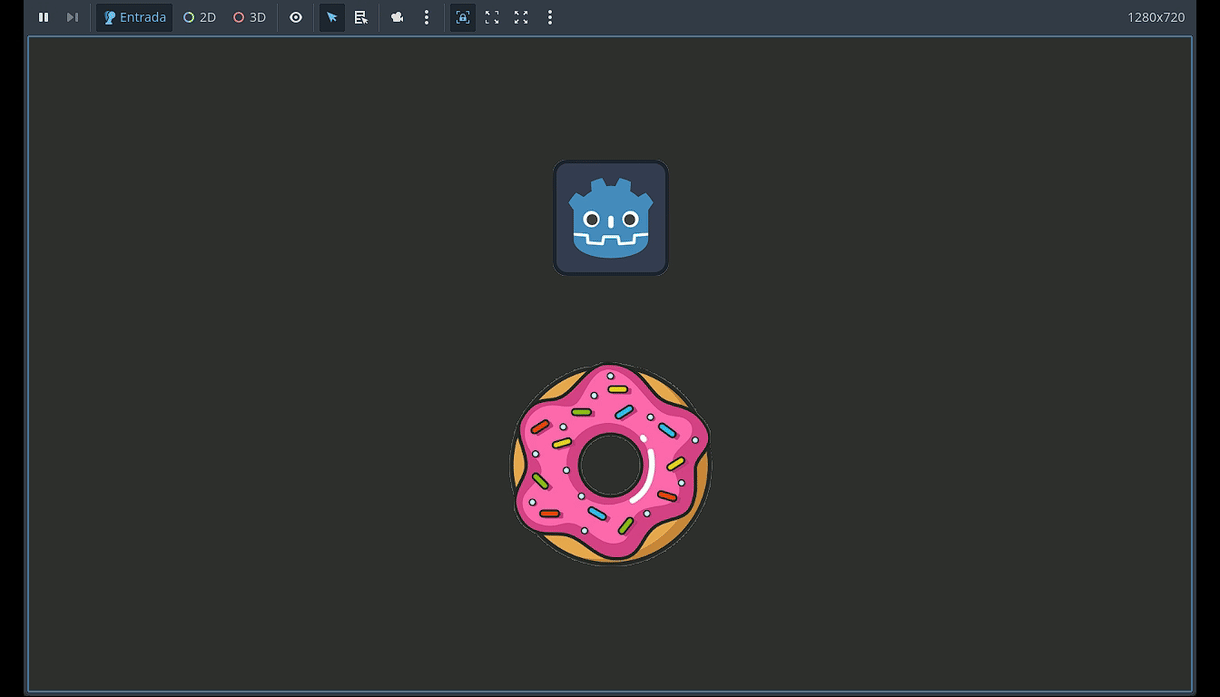Choose the list select tool

click(361, 17)
